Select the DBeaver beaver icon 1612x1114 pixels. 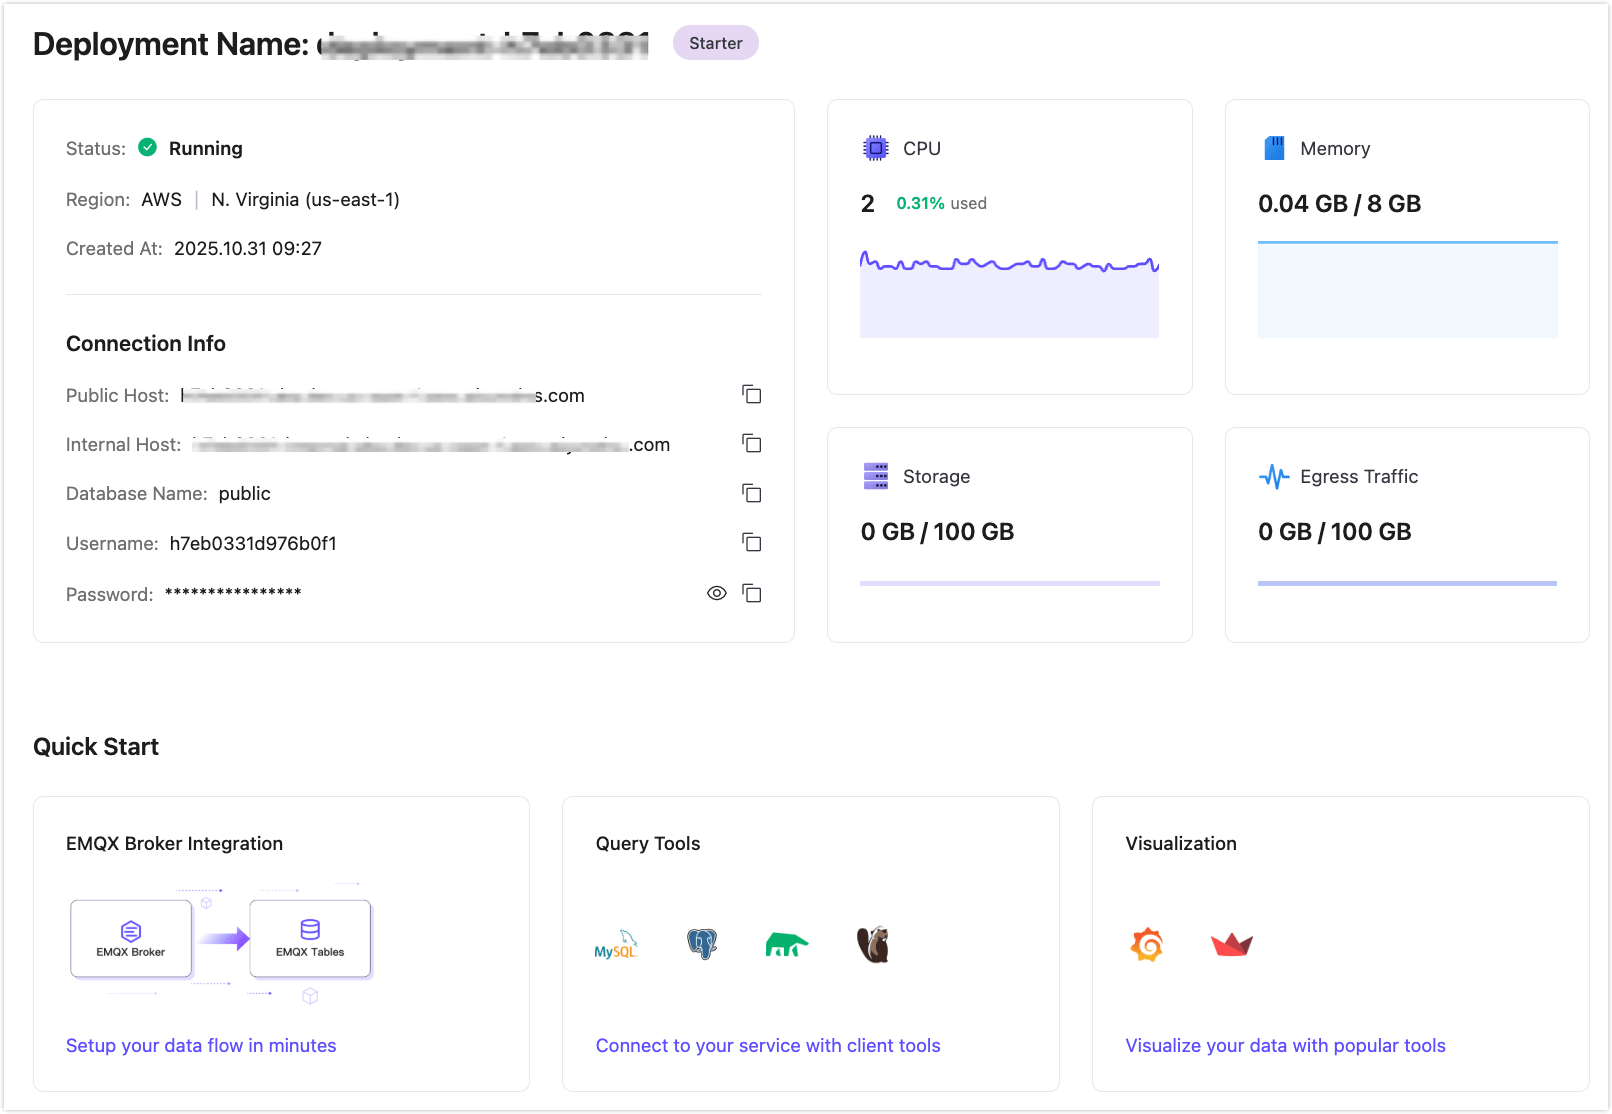pos(871,943)
